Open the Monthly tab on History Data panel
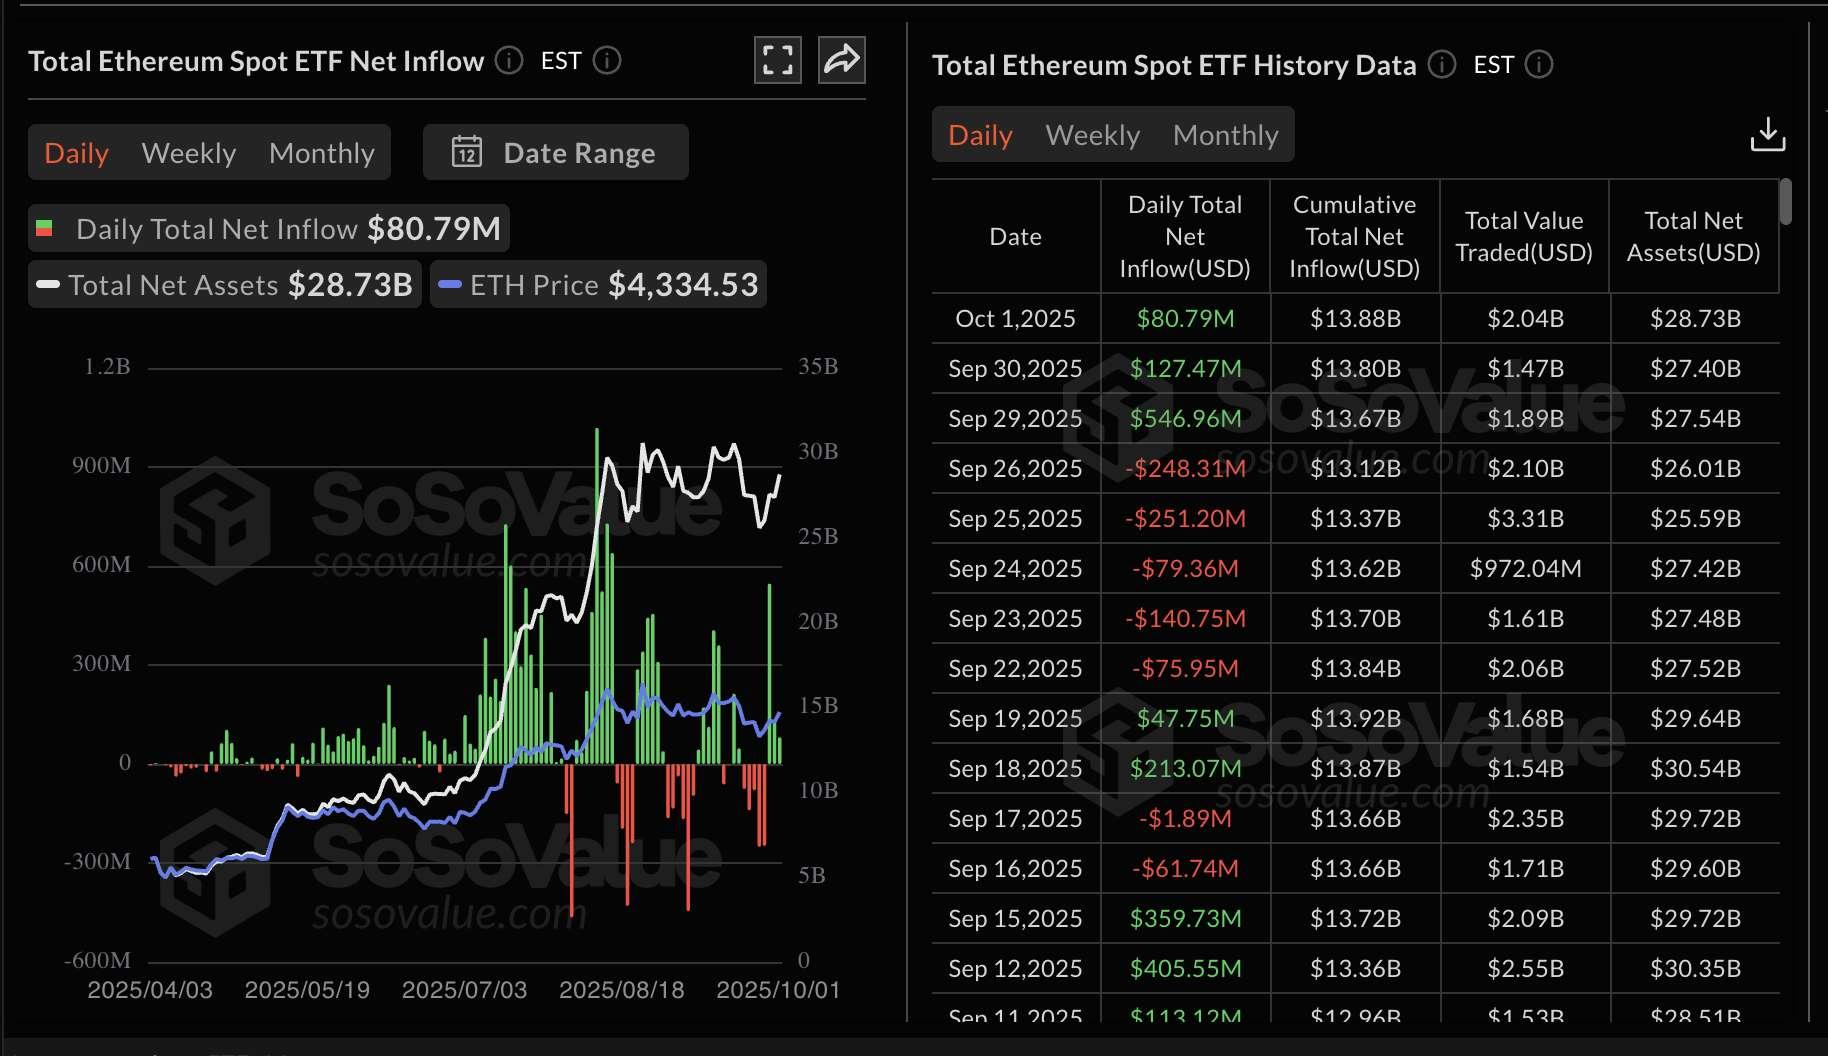The image size is (1828, 1056). (x=1226, y=134)
